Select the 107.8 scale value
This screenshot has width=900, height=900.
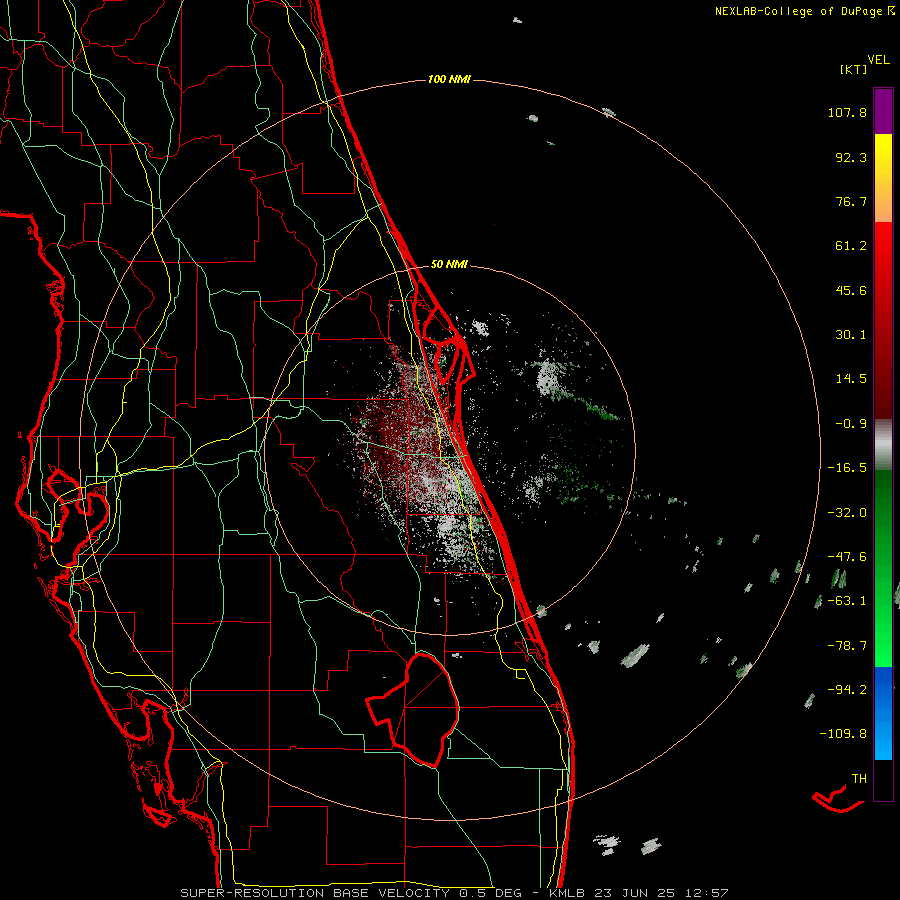pyautogui.click(x=847, y=112)
